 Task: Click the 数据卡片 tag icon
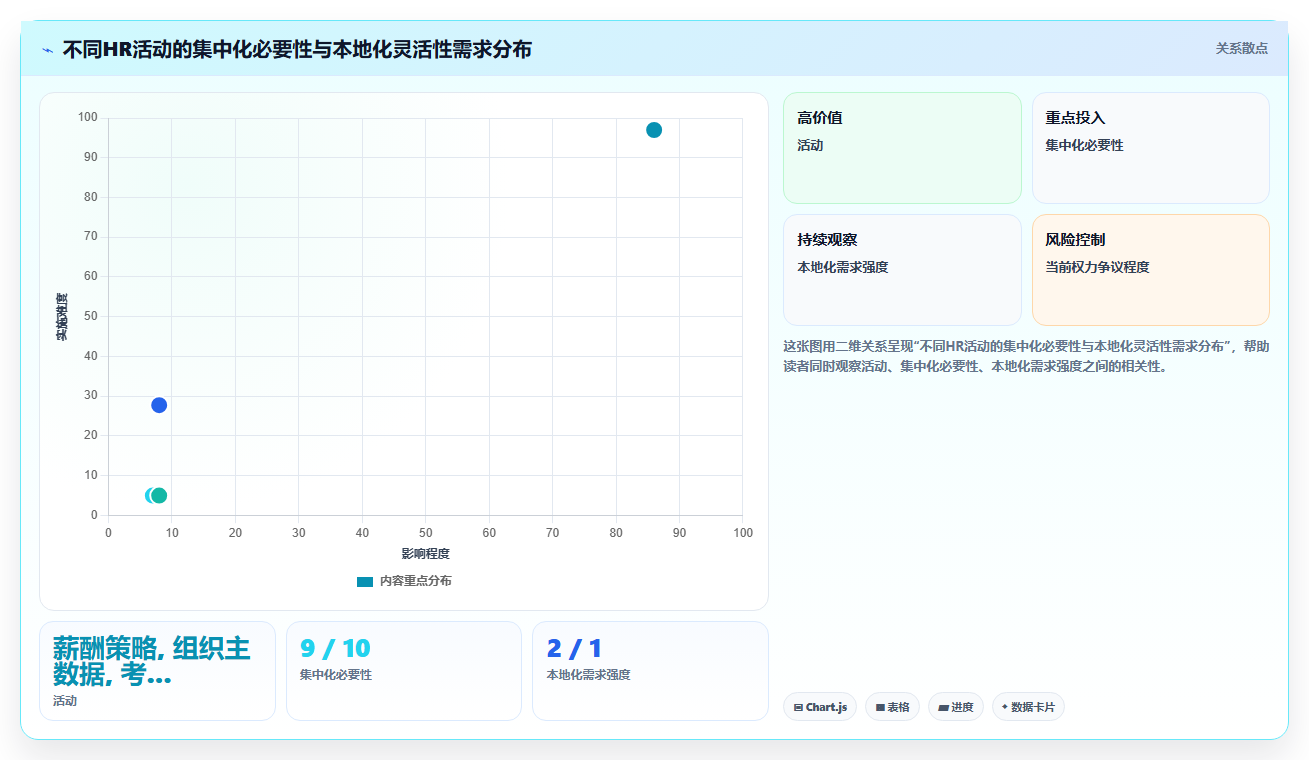tap(1005, 707)
